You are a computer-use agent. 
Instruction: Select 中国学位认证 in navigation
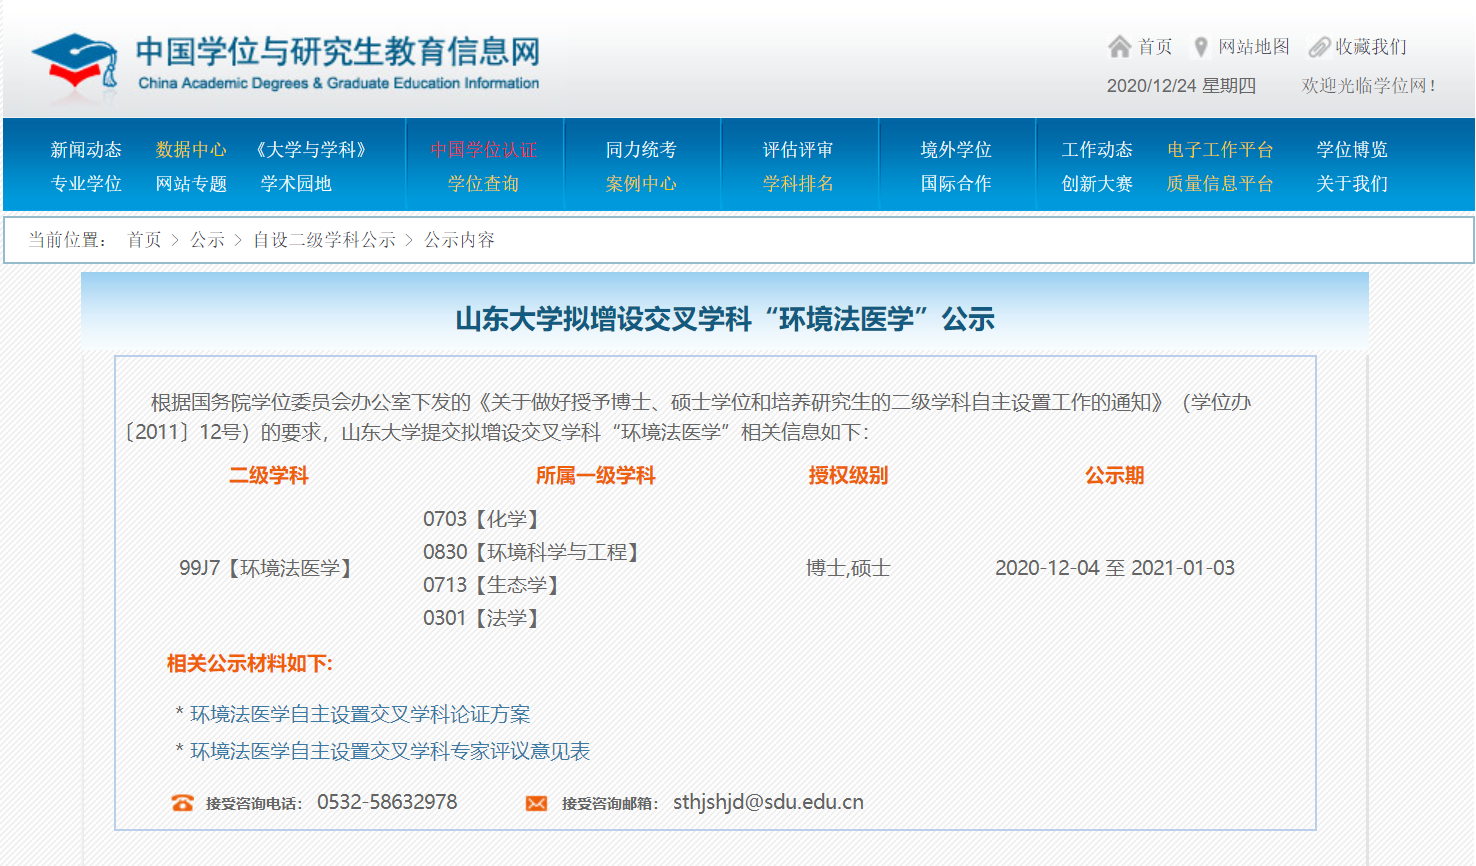484,150
